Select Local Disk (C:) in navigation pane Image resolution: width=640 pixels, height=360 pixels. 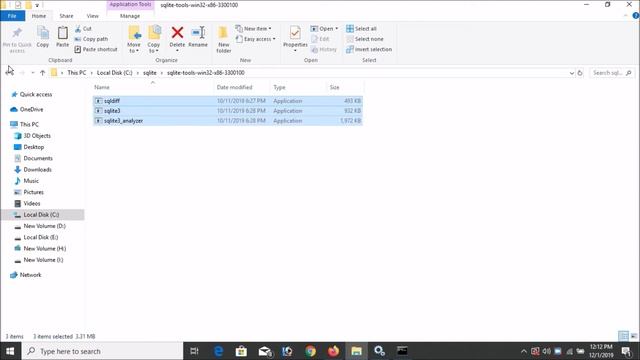(42, 215)
